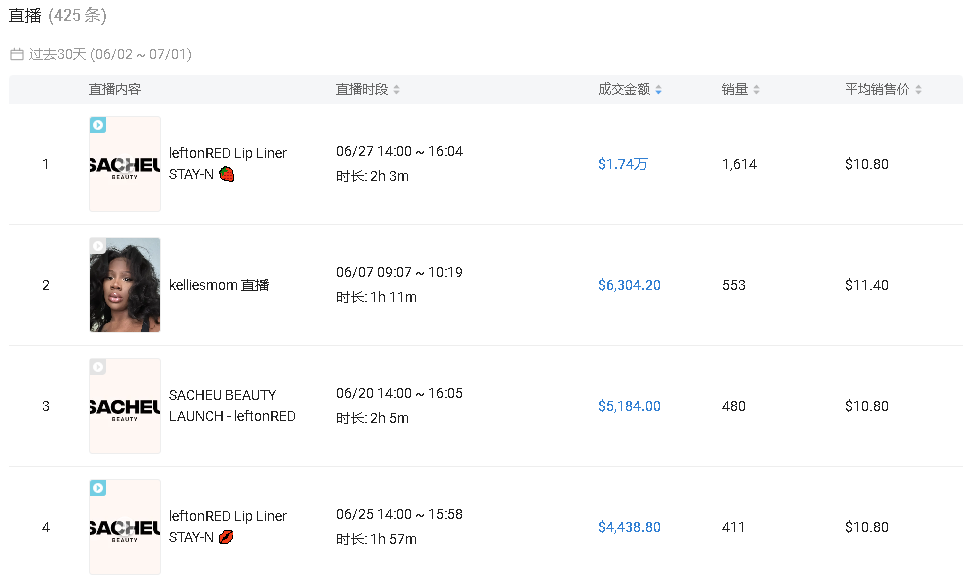
Task: Click play icon on SACHEU BEAUTY LAUNCH thumbnail
Action: pos(98,367)
